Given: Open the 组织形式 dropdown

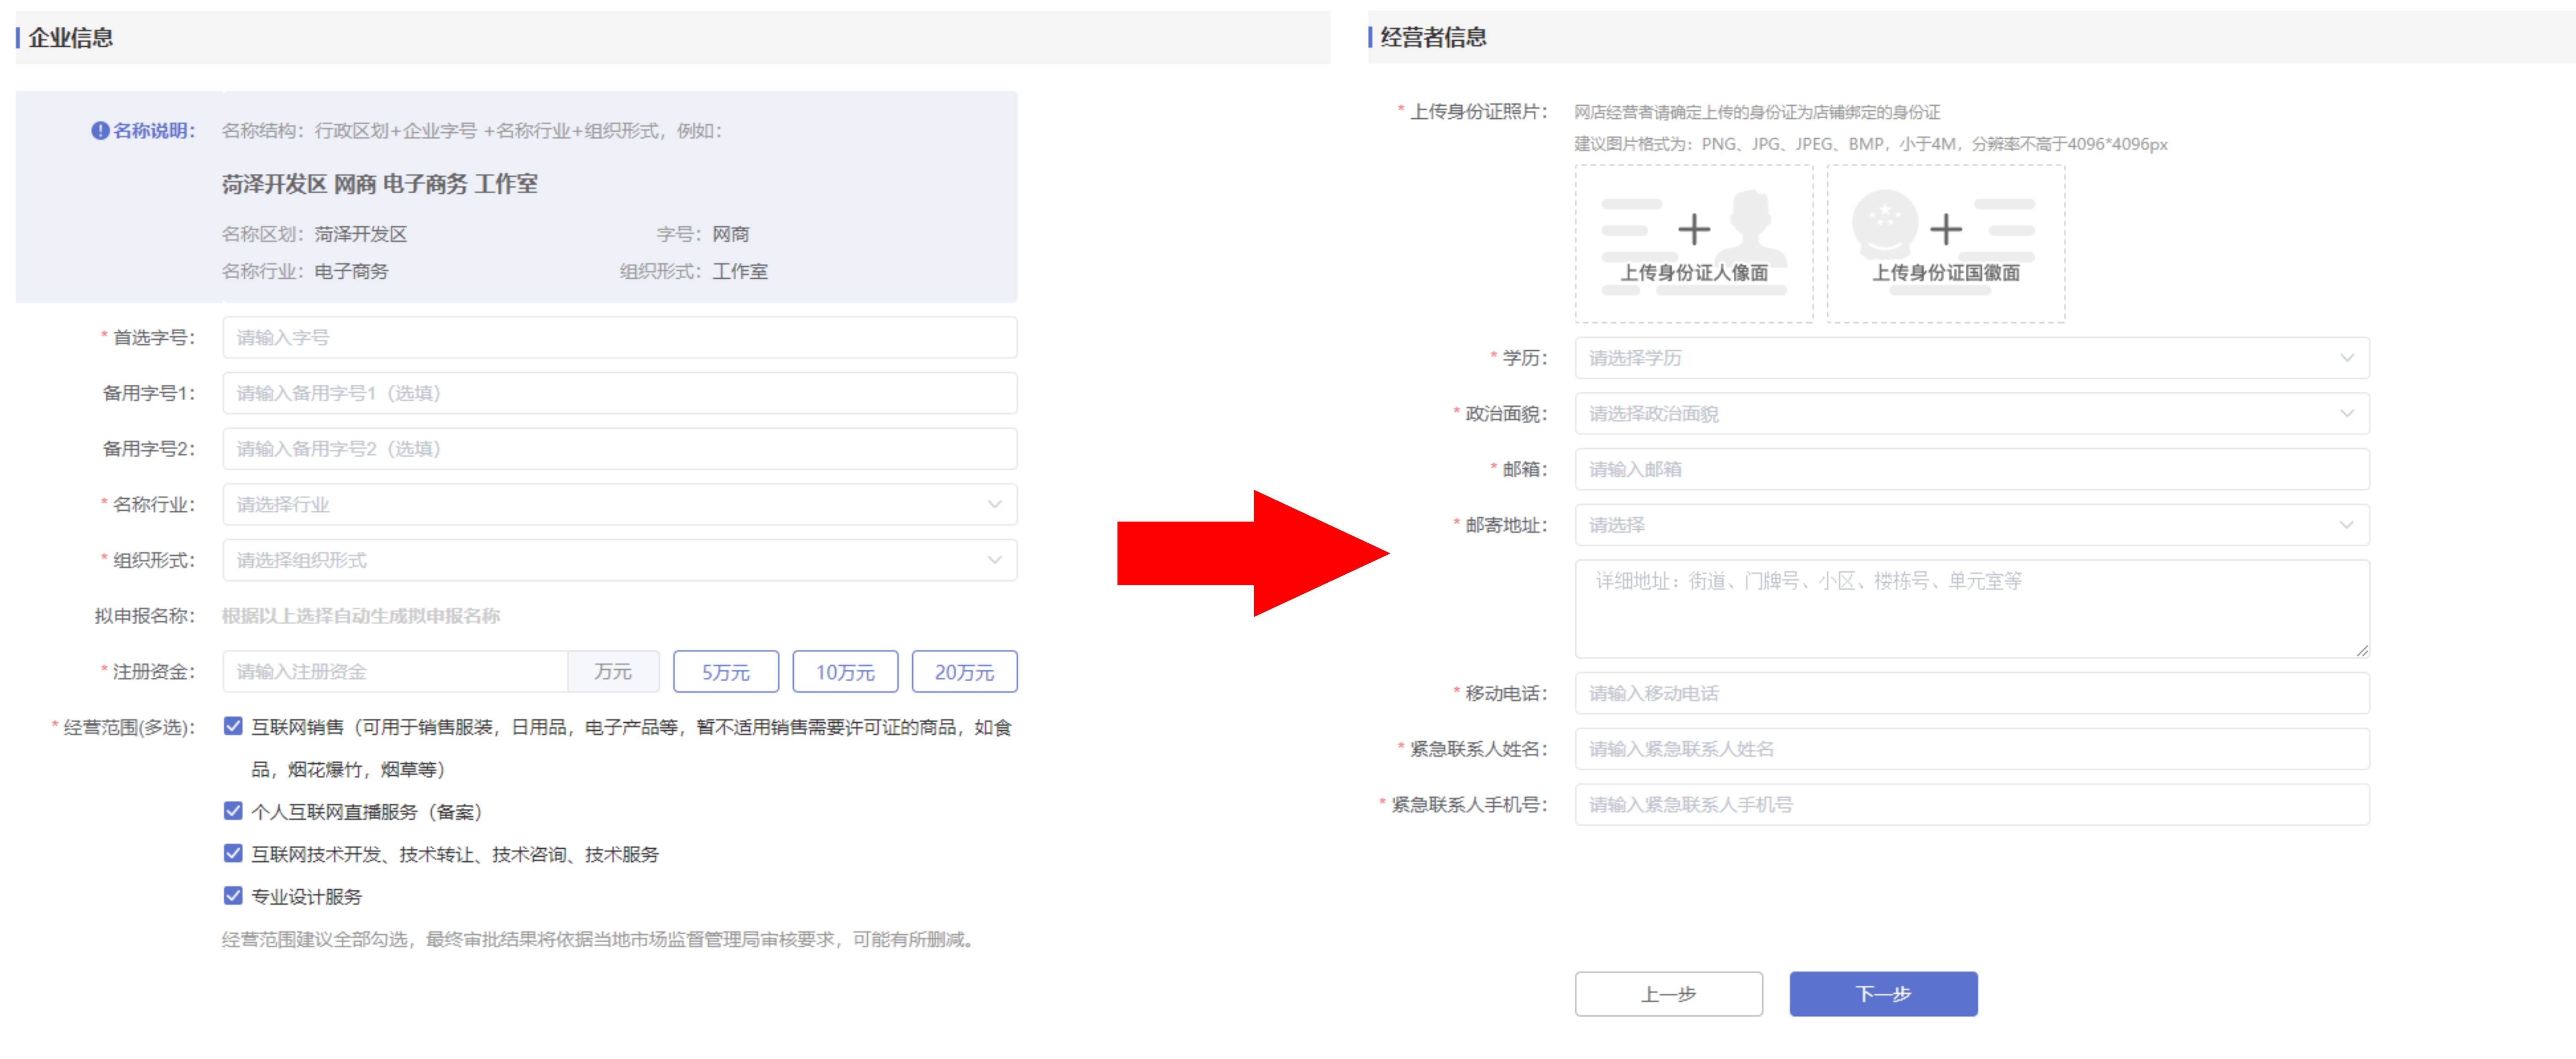Looking at the screenshot, I should [620, 560].
